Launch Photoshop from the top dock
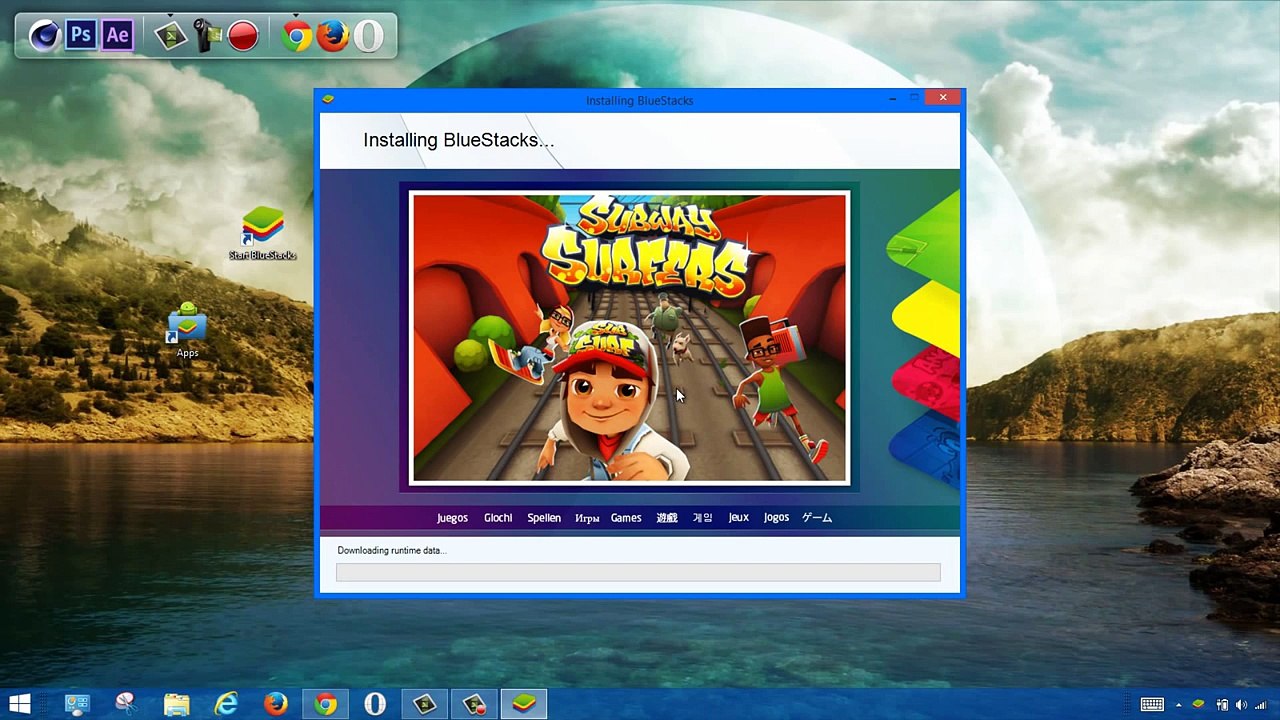This screenshot has width=1280, height=720. pos(81,36)
